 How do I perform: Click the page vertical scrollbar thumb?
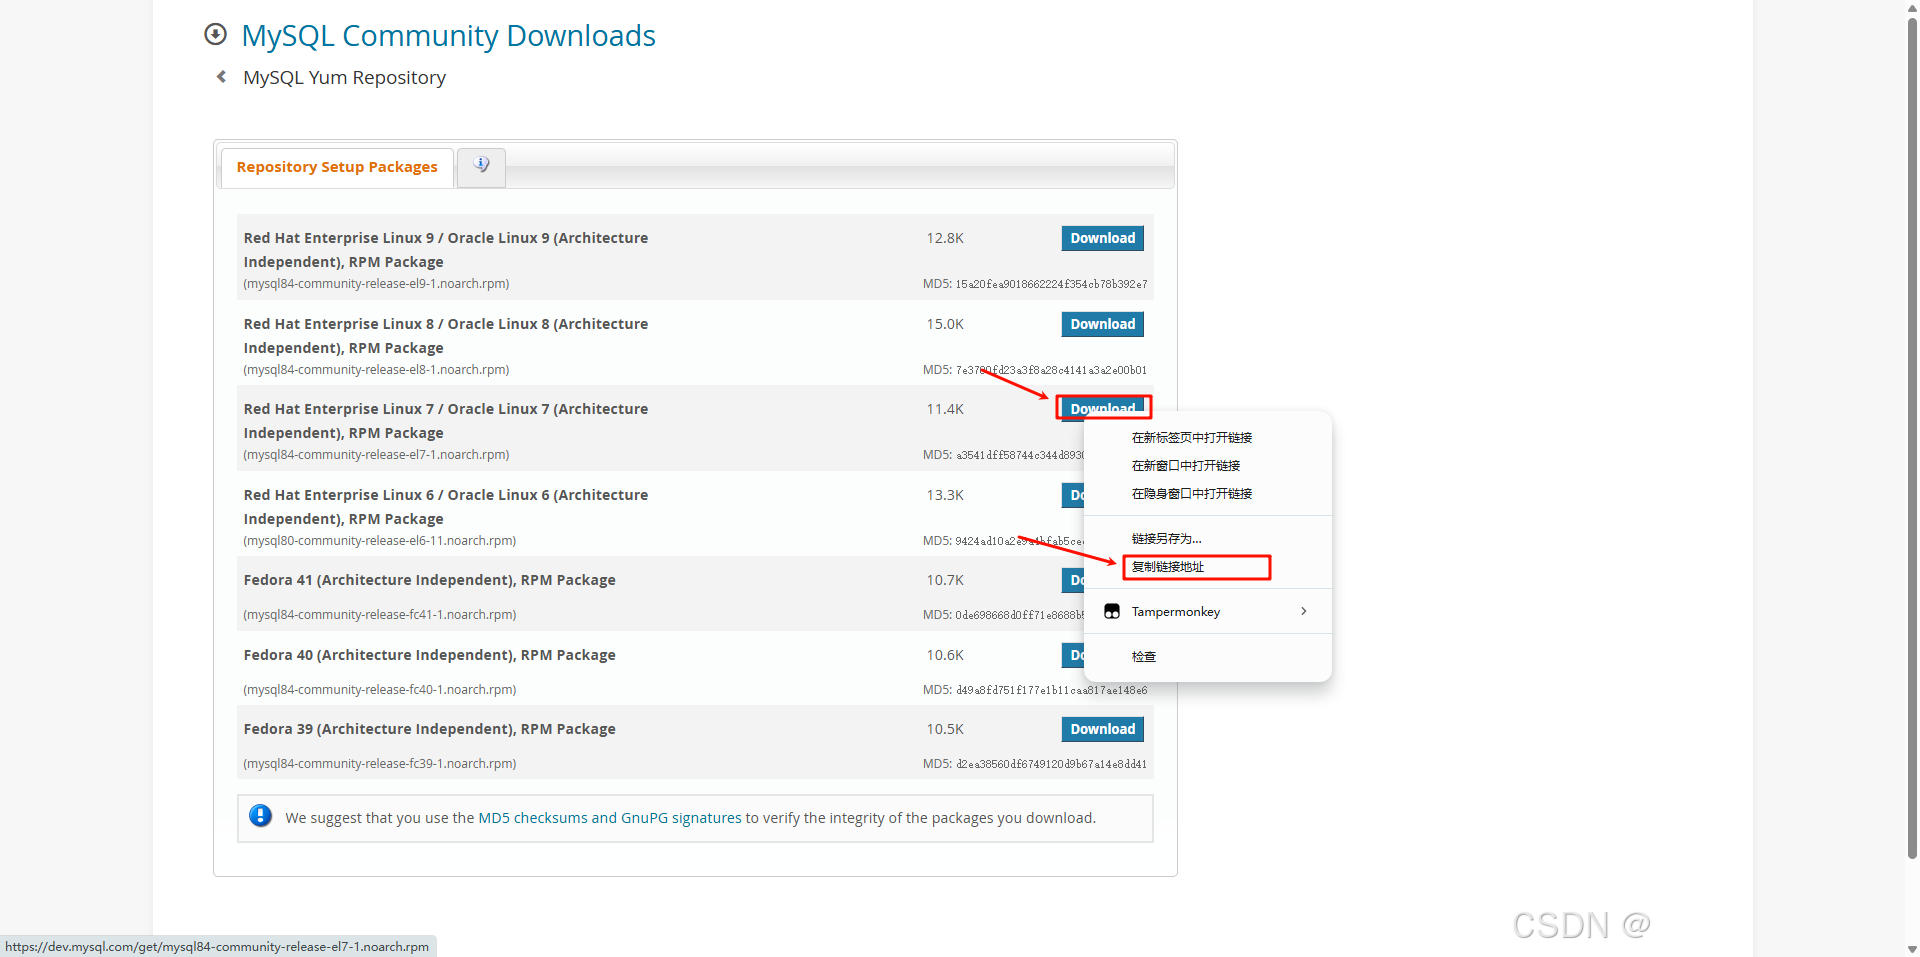(1912, 437)
